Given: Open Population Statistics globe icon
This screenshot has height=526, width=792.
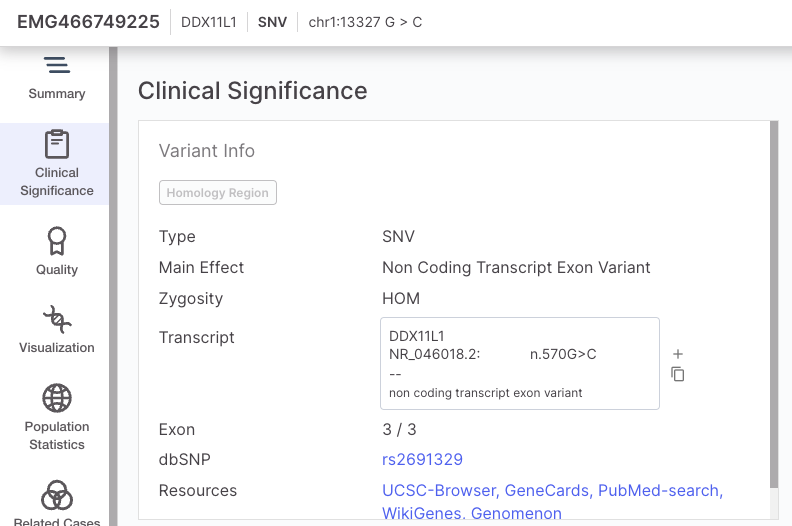Looking at the screenshot, I should (x=57, y=398).
